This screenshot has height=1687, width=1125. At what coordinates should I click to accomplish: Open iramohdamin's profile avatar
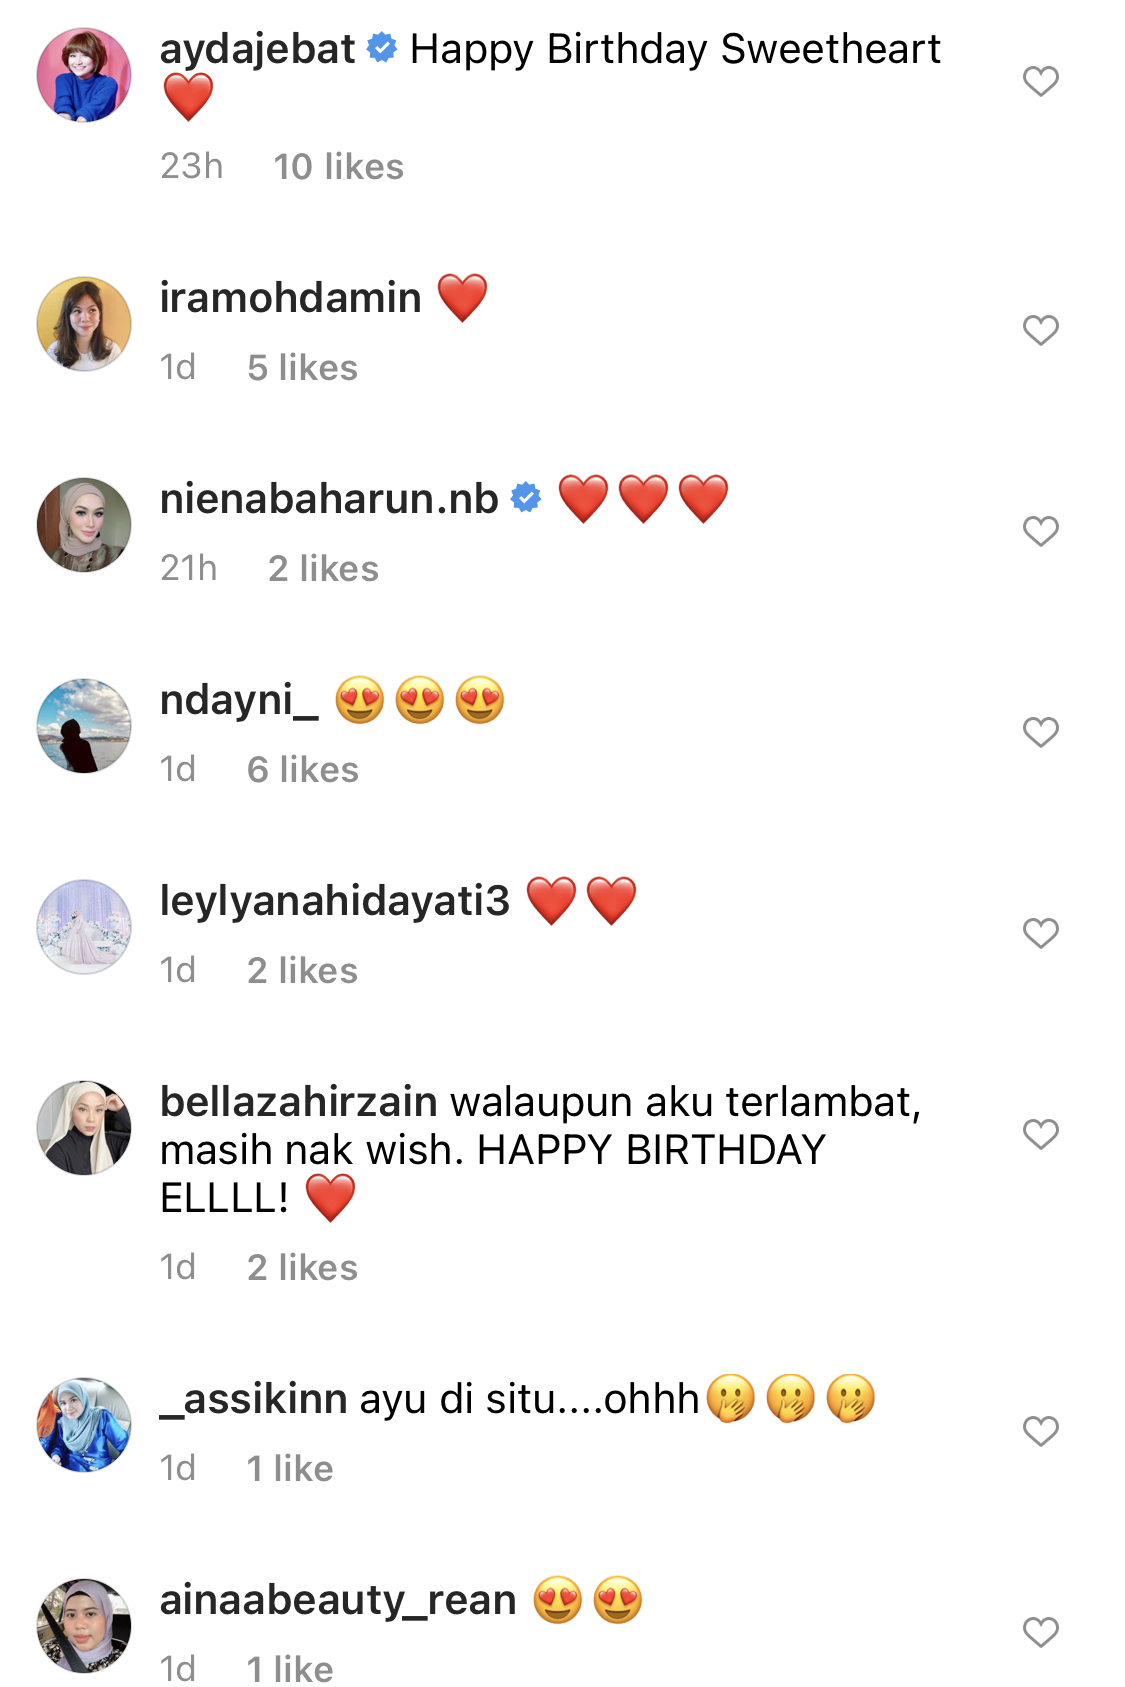click(84, 324)
